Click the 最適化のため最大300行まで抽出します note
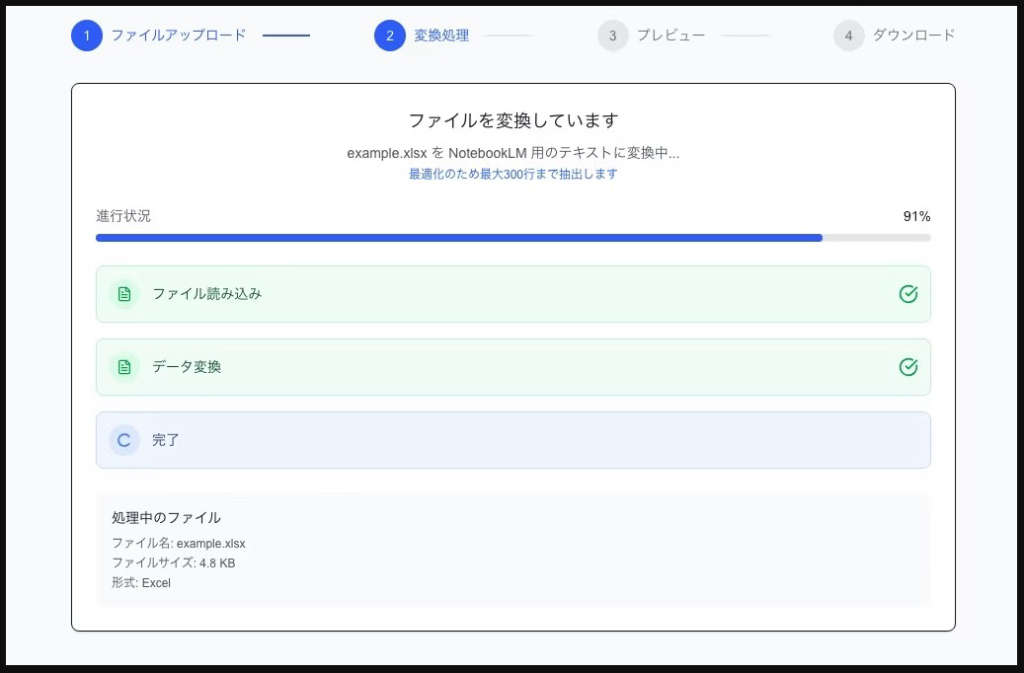This screenshot has width=1024, height=673. [x=513, y=174]
